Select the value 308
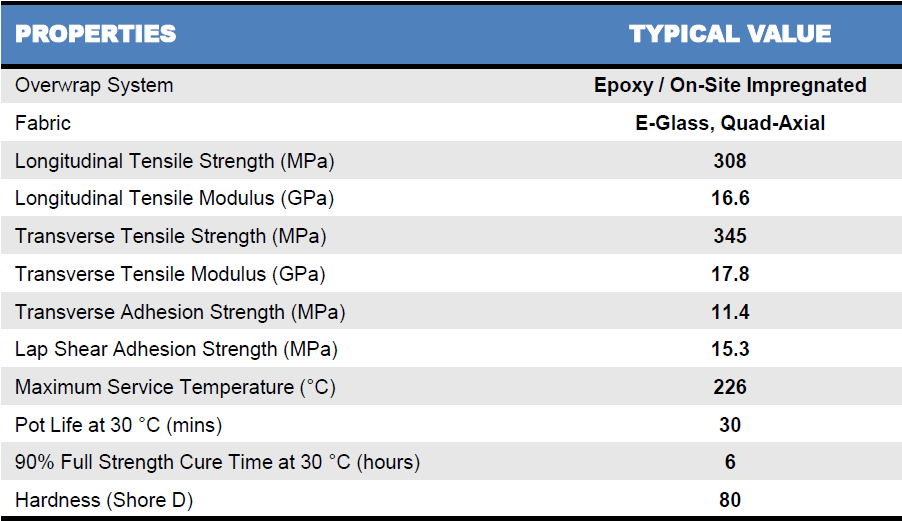Screen dimensions: 902x521 click(730, 161)
